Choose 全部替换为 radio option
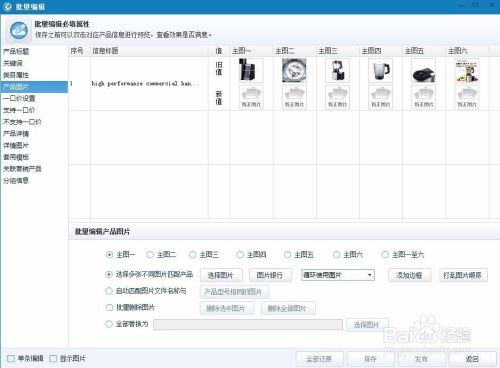 click(109, 324)
